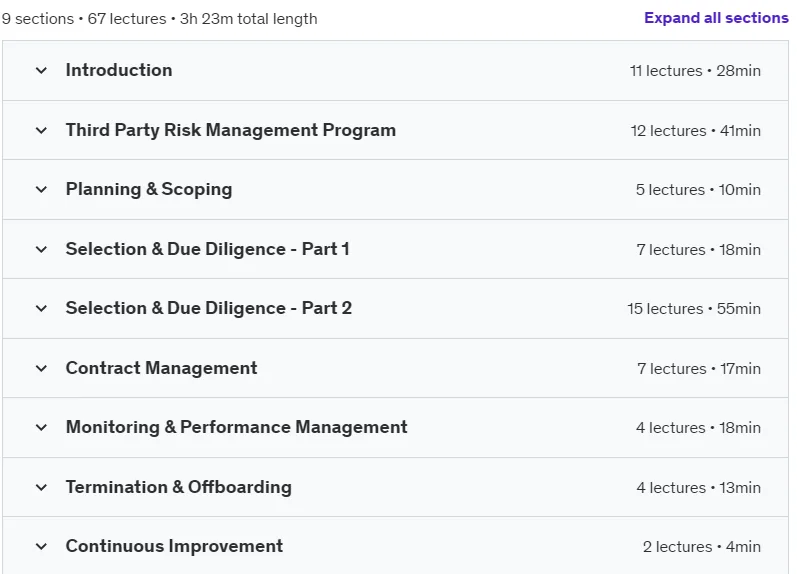Open Third Party Risk Management Program title
Viewport: 797px width, 574px height.
pos(231,130)
